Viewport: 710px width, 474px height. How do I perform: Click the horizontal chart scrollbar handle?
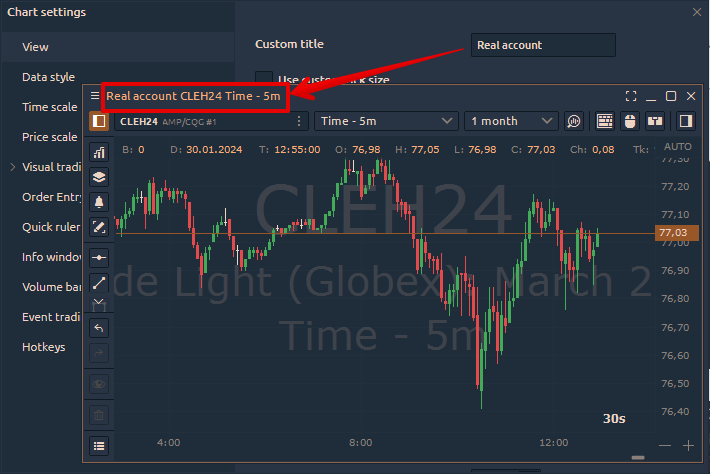point(638,458)
